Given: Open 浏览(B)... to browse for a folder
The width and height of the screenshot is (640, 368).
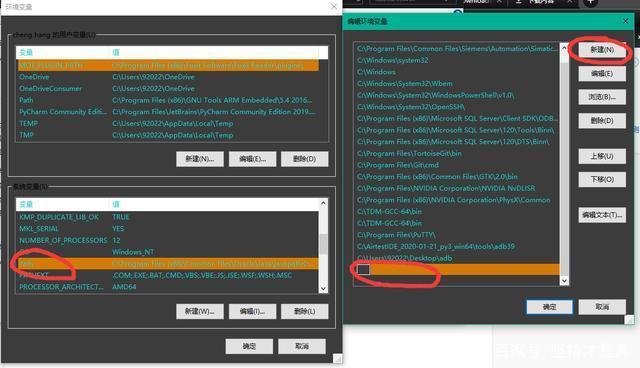Looking at the screenshot, I should (602, 97).
